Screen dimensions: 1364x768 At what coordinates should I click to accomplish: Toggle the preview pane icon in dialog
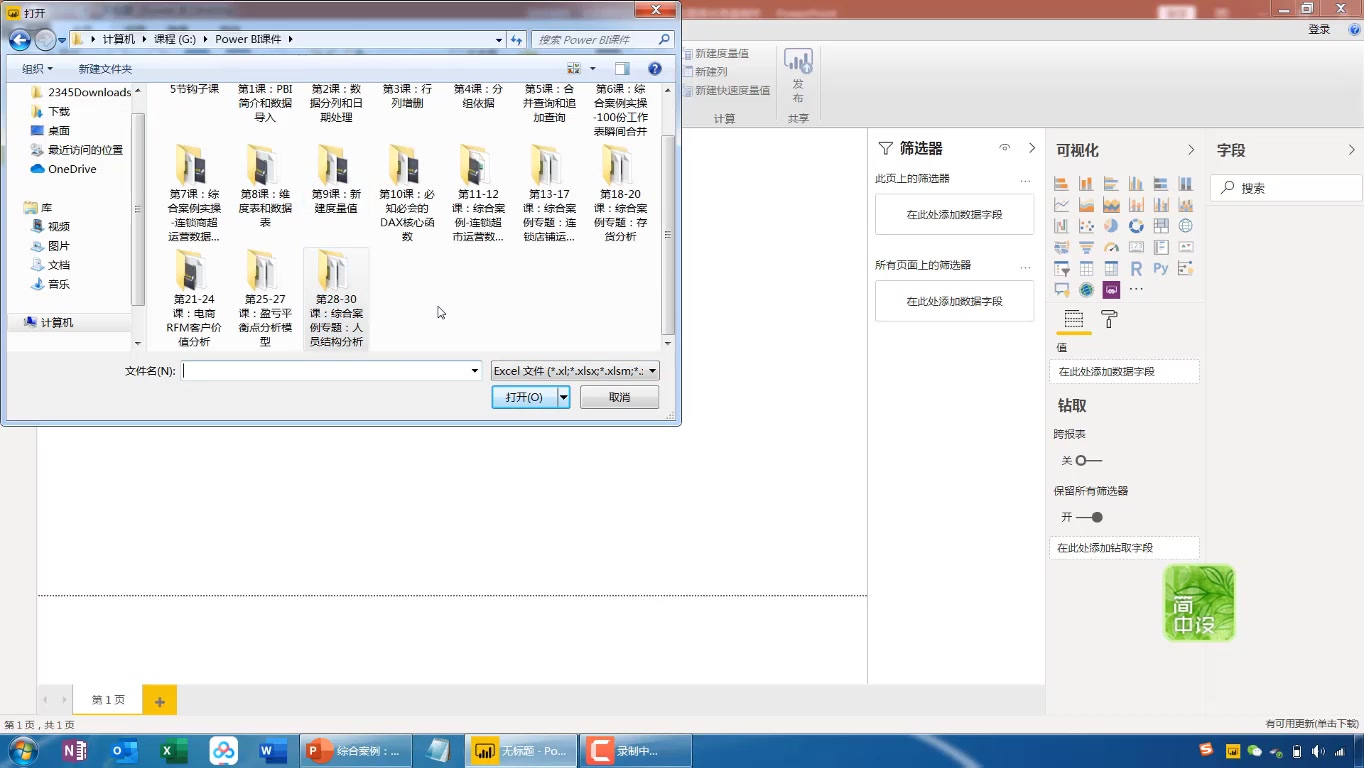[x=622, y=69]
